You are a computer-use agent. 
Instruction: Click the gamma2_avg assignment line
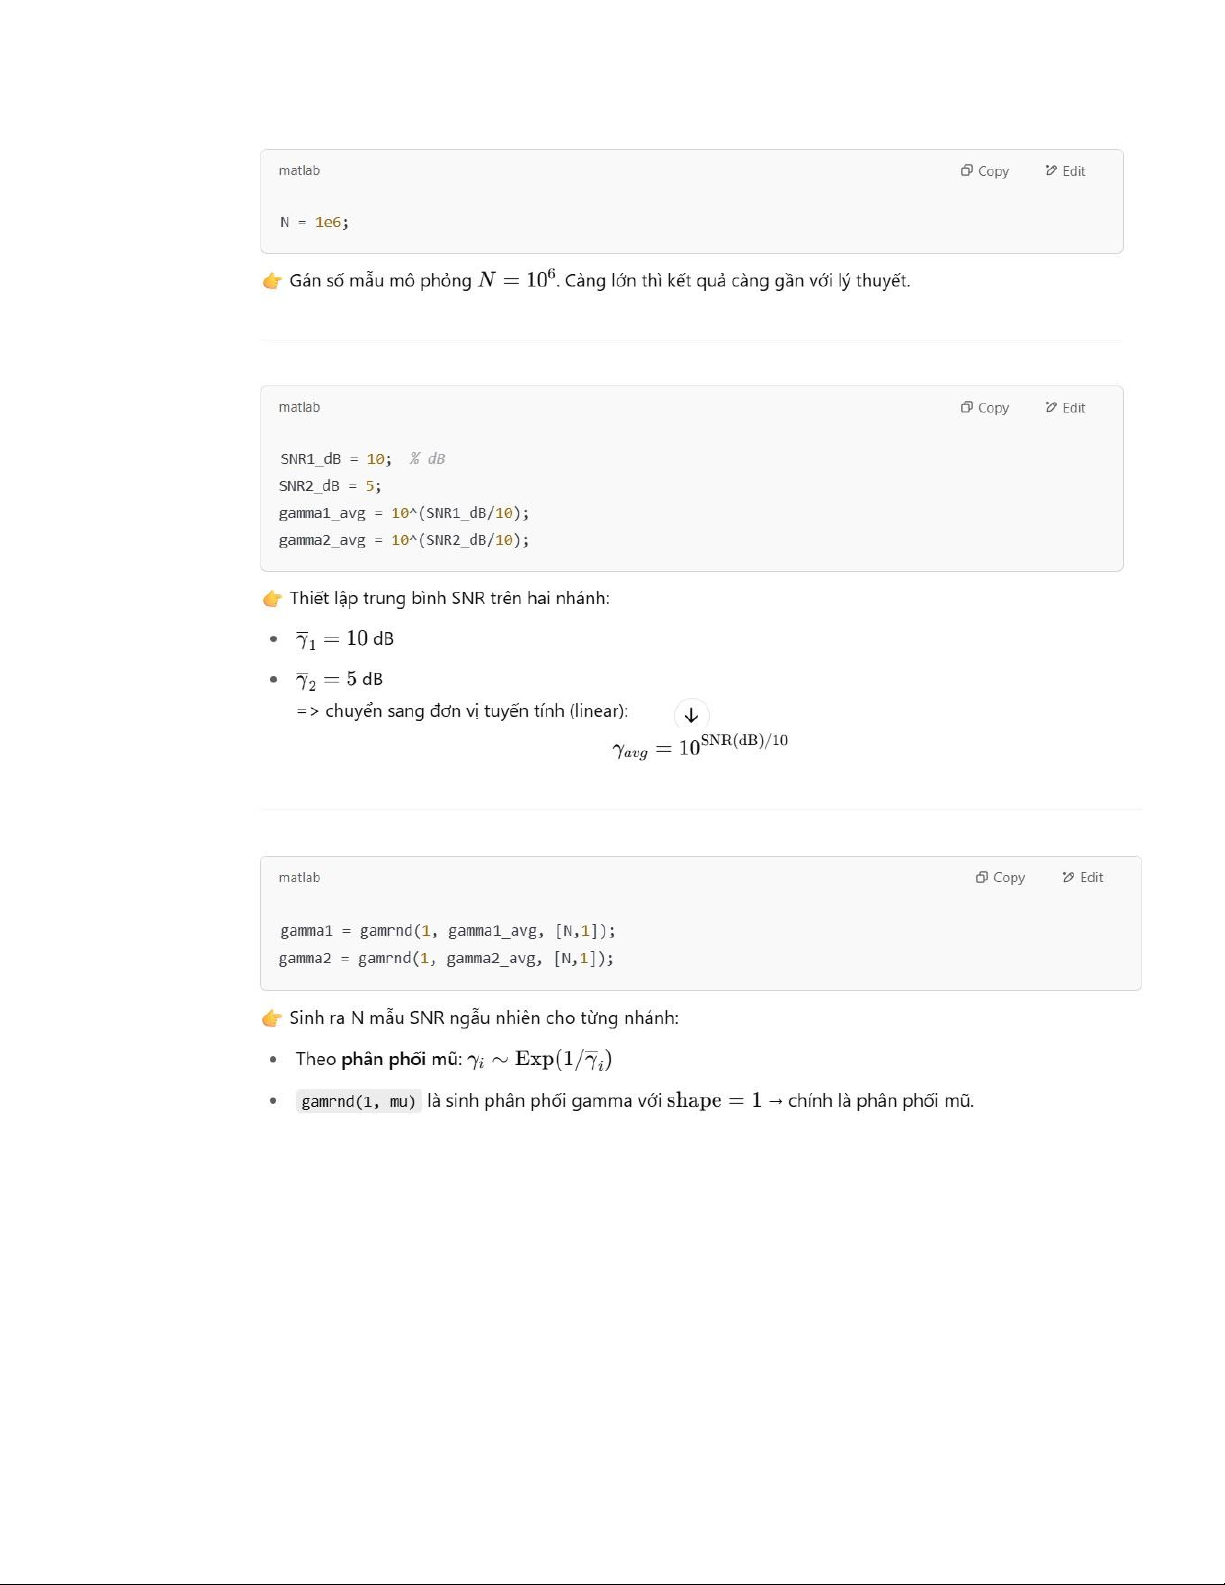tap(404, 540)
